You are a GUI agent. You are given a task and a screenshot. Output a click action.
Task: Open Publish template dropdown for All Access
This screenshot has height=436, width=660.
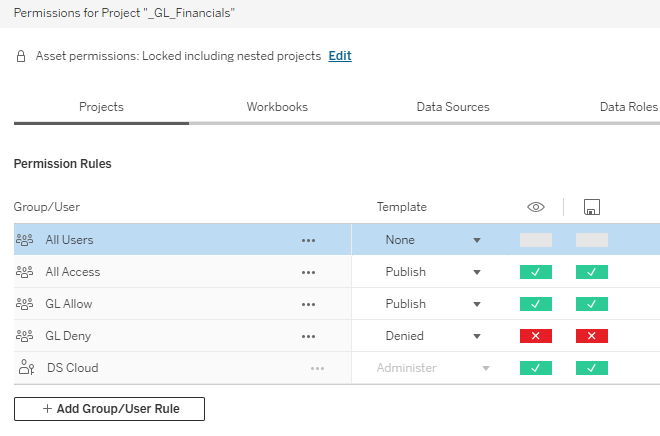point(477,272)
